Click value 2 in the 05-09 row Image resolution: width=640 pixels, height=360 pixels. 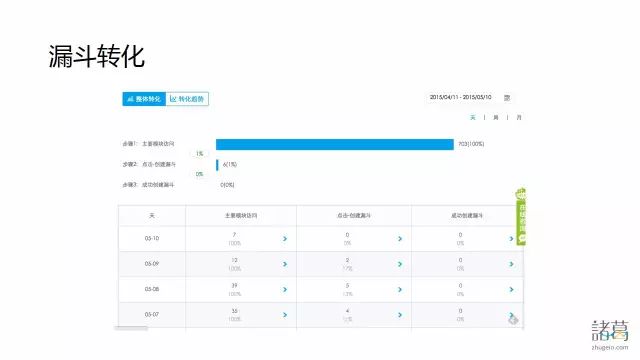(347, 260)
